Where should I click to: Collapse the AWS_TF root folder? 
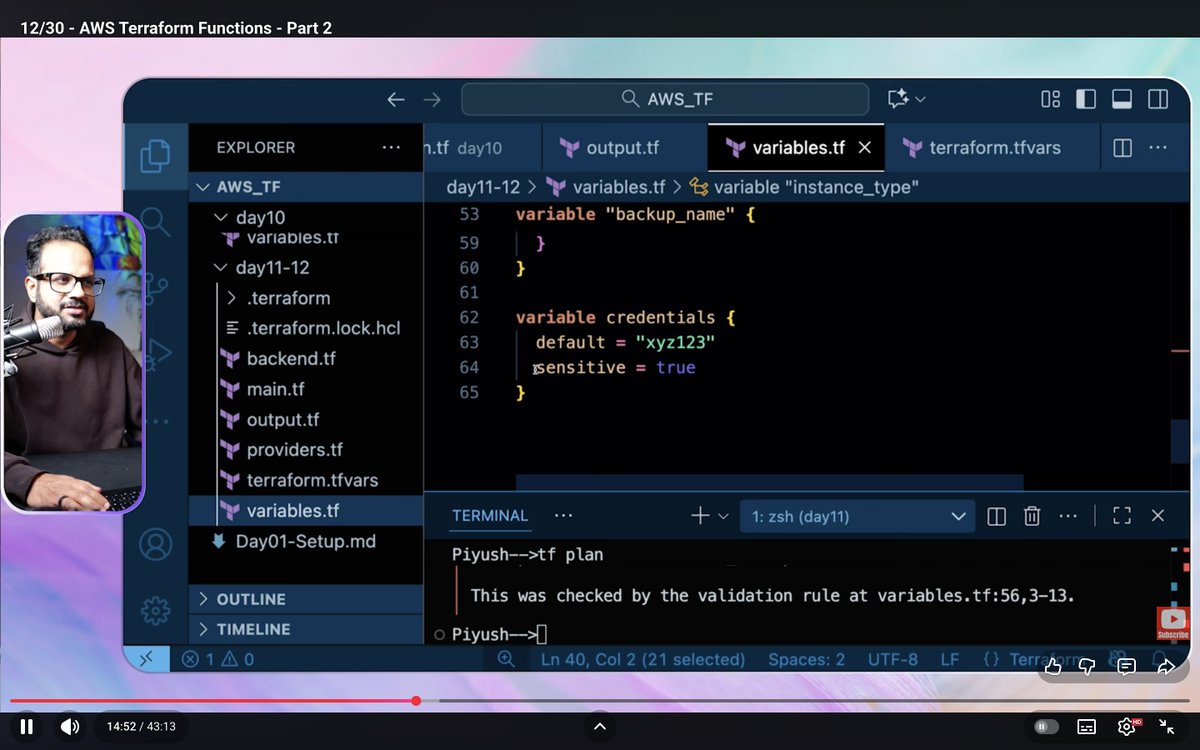306,187
